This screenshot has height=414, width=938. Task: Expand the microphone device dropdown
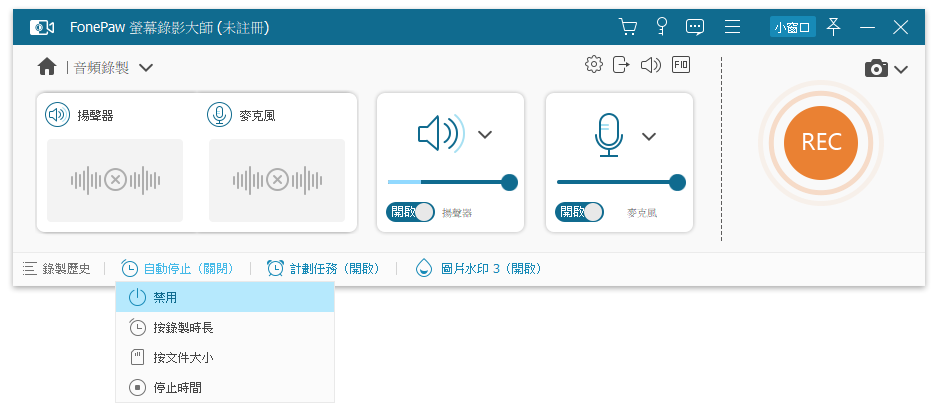pyautogui.click(x=649, y=137)
